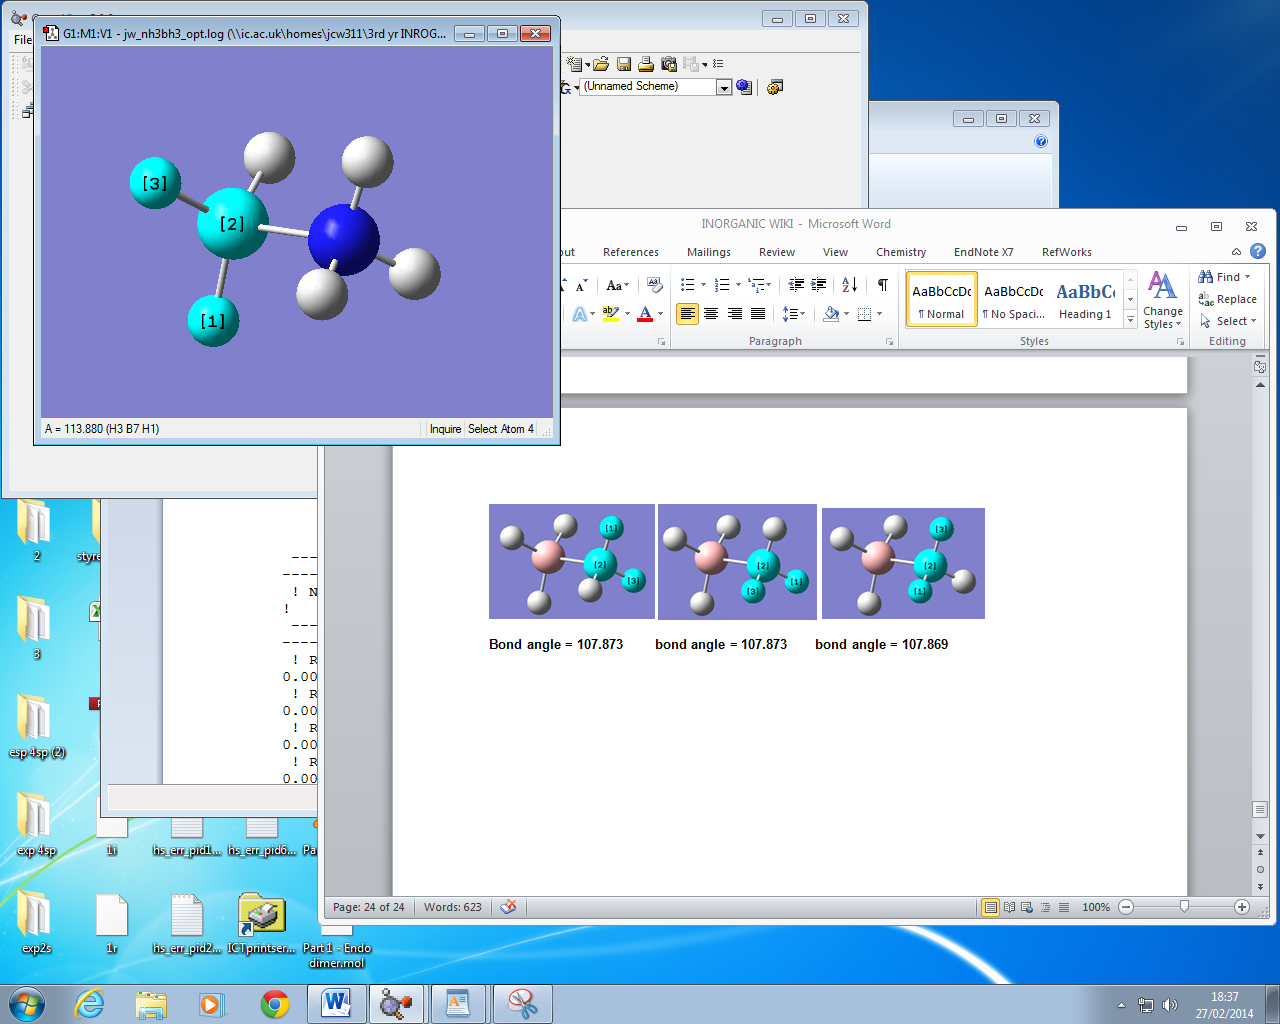Switch to Web Layout view in status bar
Image resolution: width=1280 pixels, height=1024 pixels.
[x=1027, y=907]
